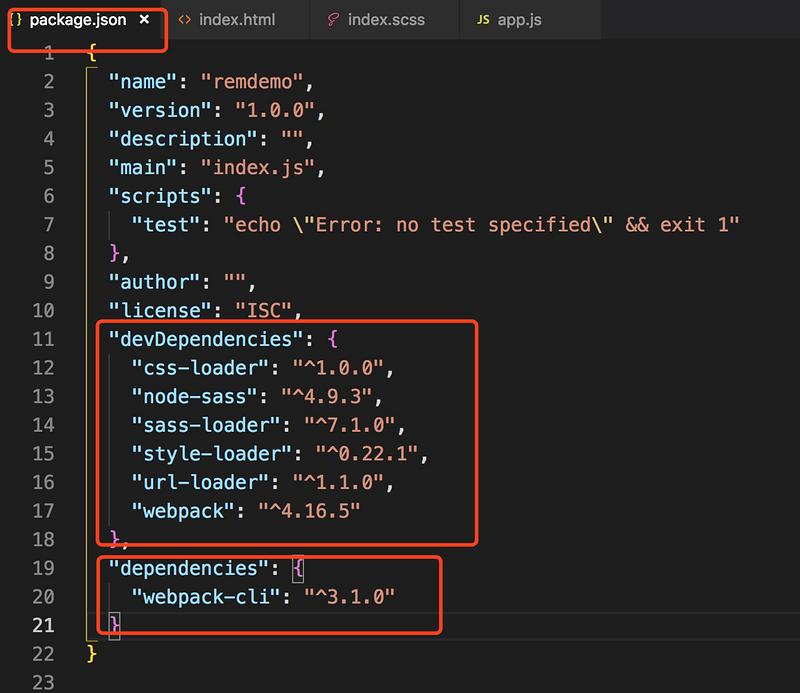Click the opening brace on line 1

(x=91, y=52)
